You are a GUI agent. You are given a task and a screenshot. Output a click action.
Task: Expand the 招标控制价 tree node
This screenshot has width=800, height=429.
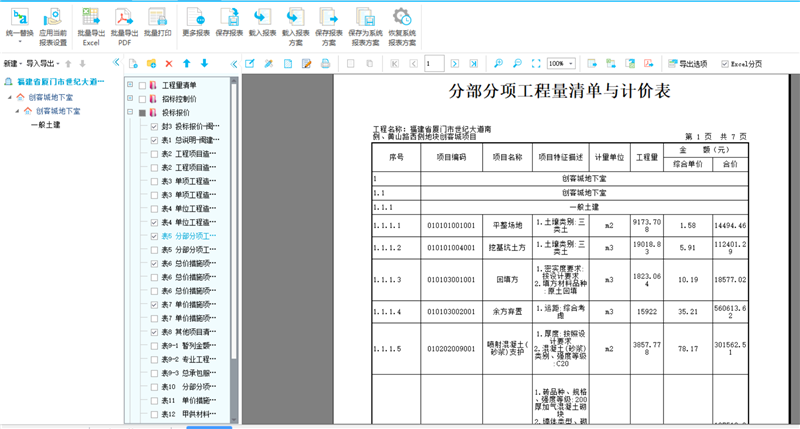click(x=130, y=98)
